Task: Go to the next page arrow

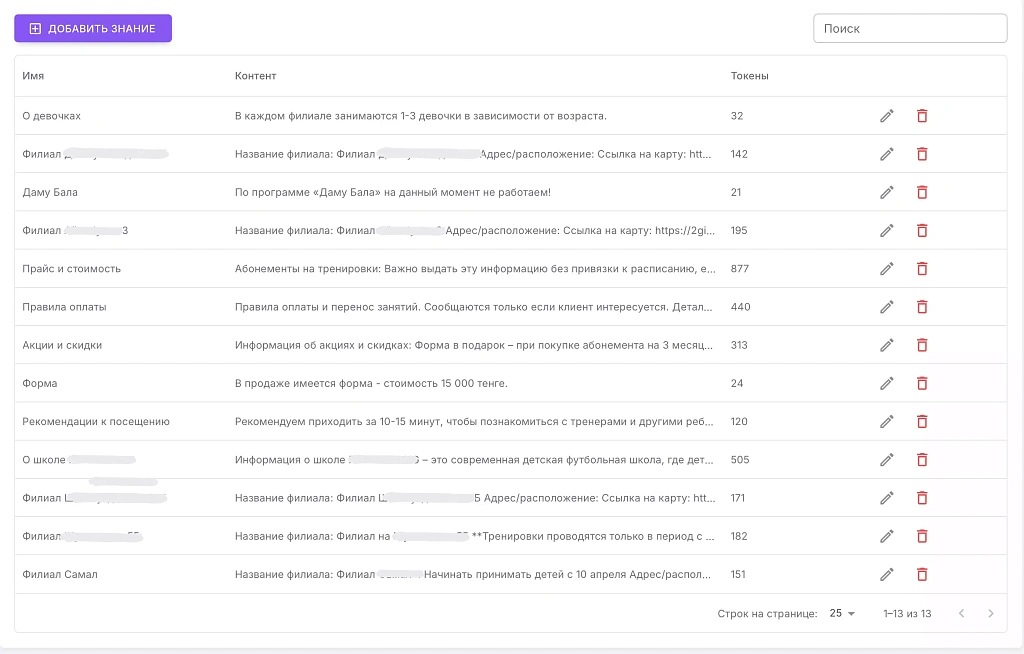Action: point(990,613)
